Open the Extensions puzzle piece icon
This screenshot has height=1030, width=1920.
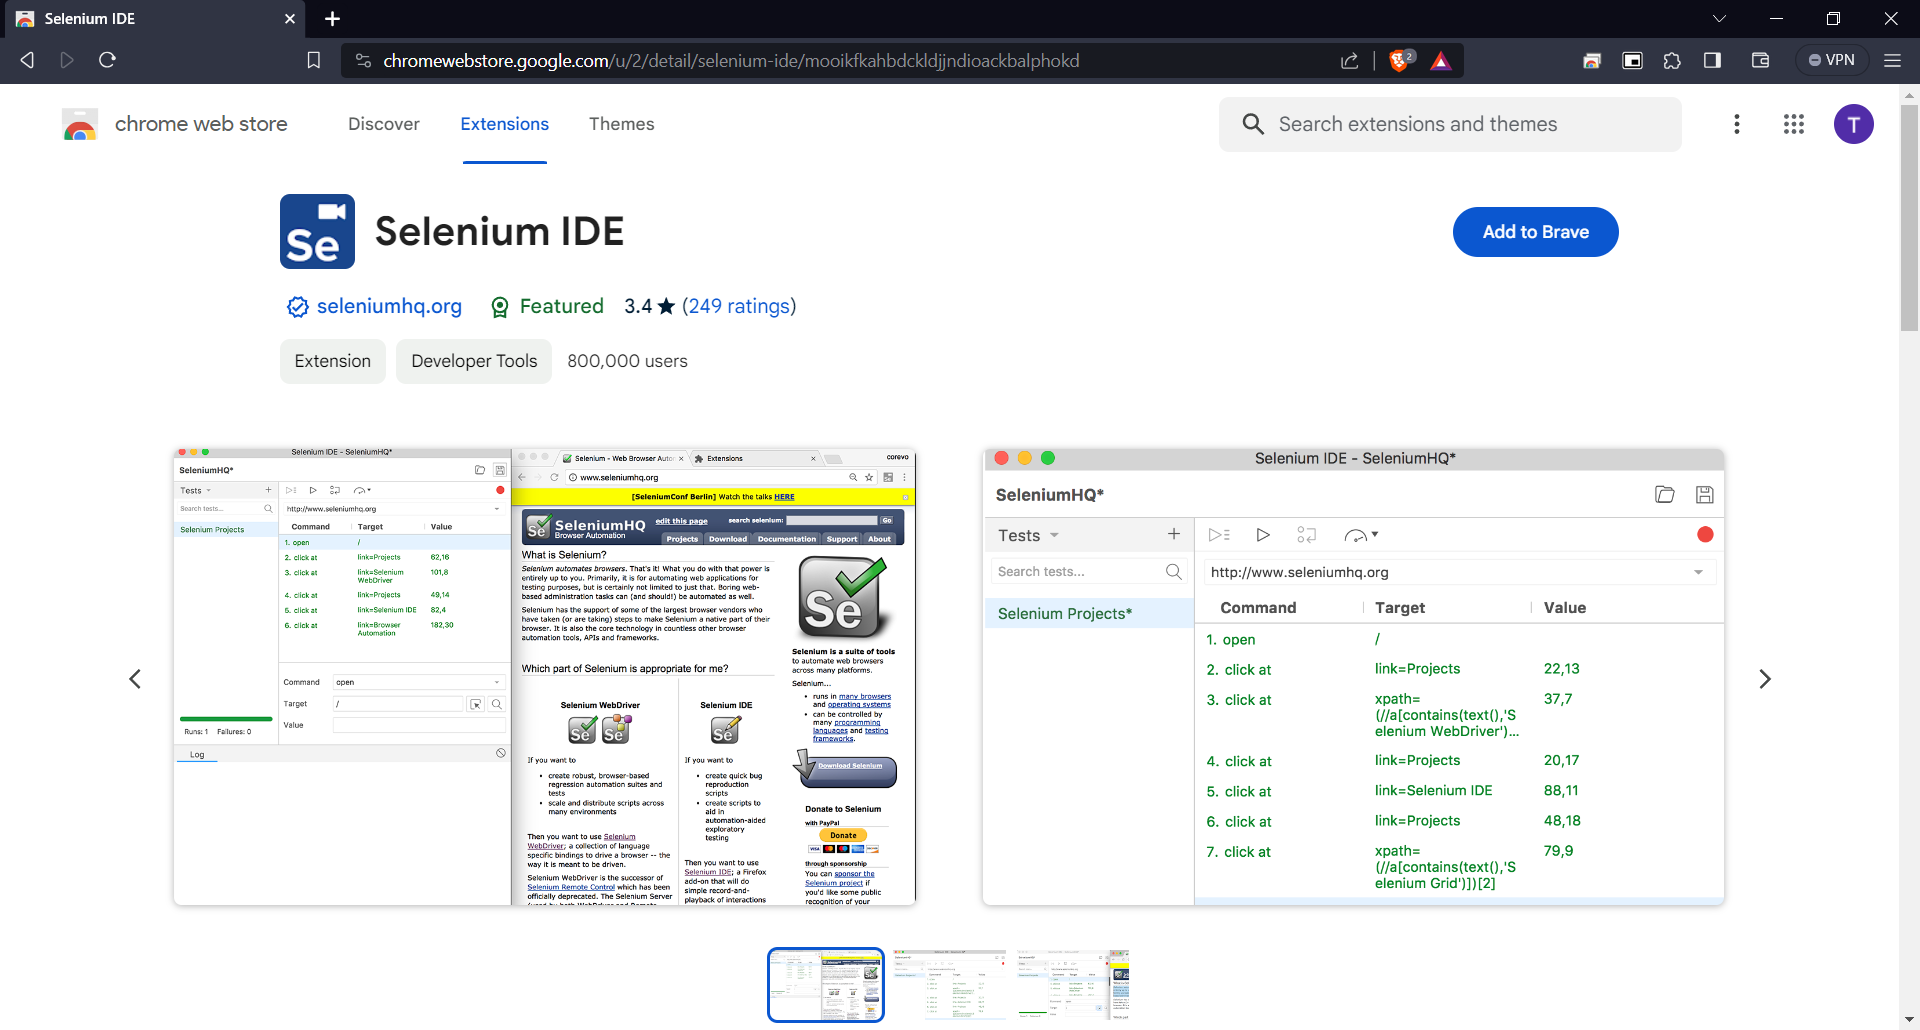coord(1672,61)
